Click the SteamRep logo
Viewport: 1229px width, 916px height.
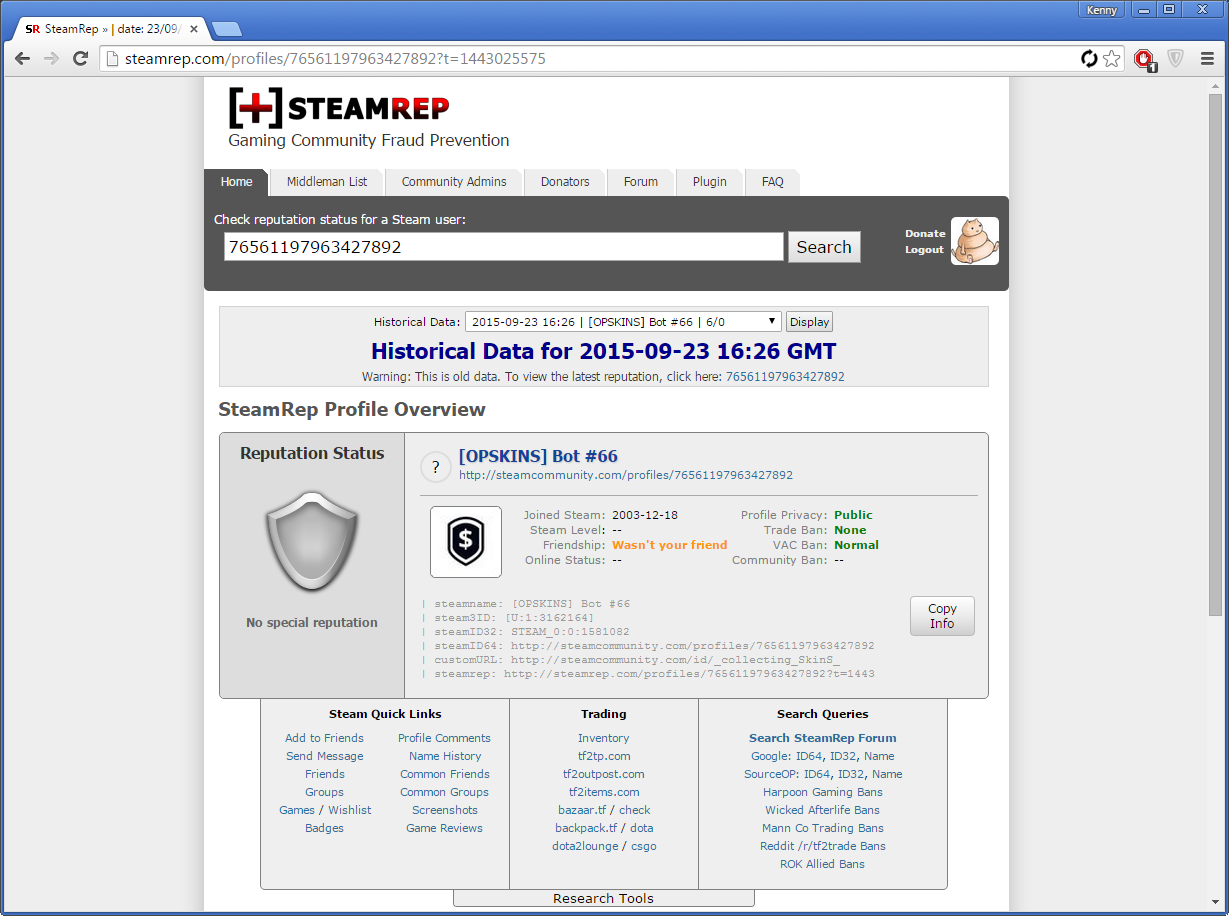[339, 107]
